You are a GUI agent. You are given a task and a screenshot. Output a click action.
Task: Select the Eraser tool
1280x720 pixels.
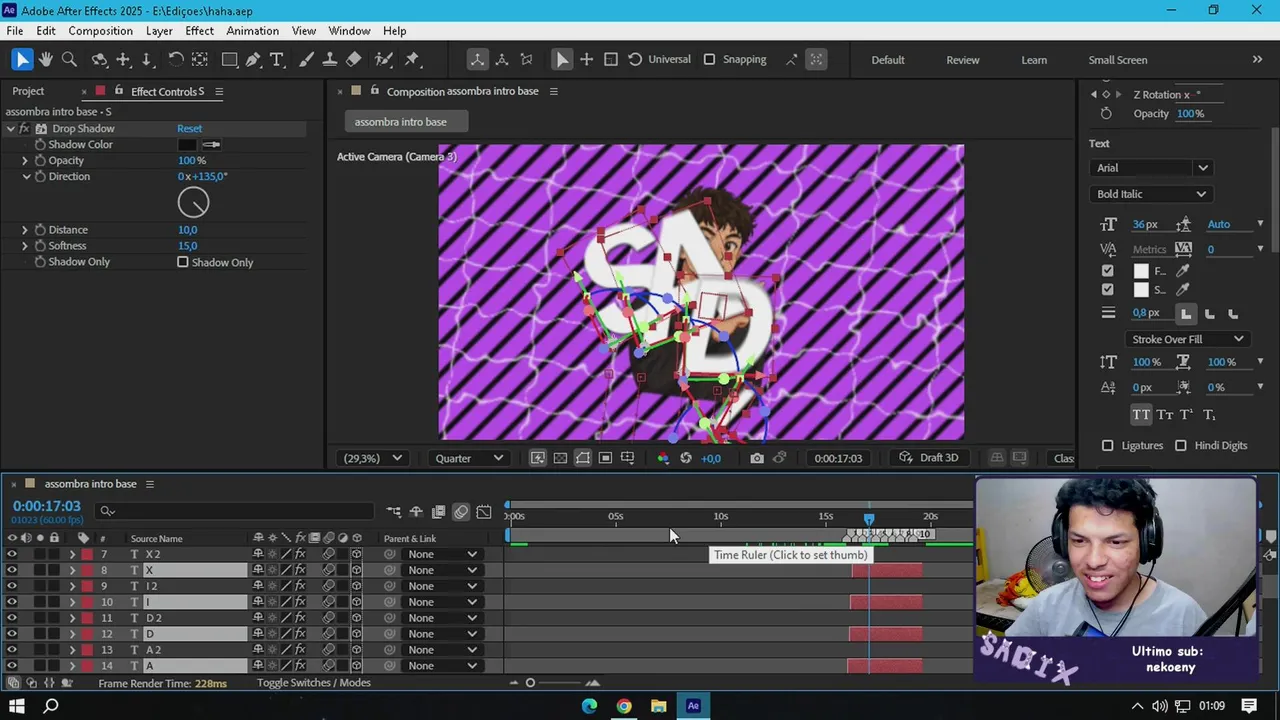[353, 59]
